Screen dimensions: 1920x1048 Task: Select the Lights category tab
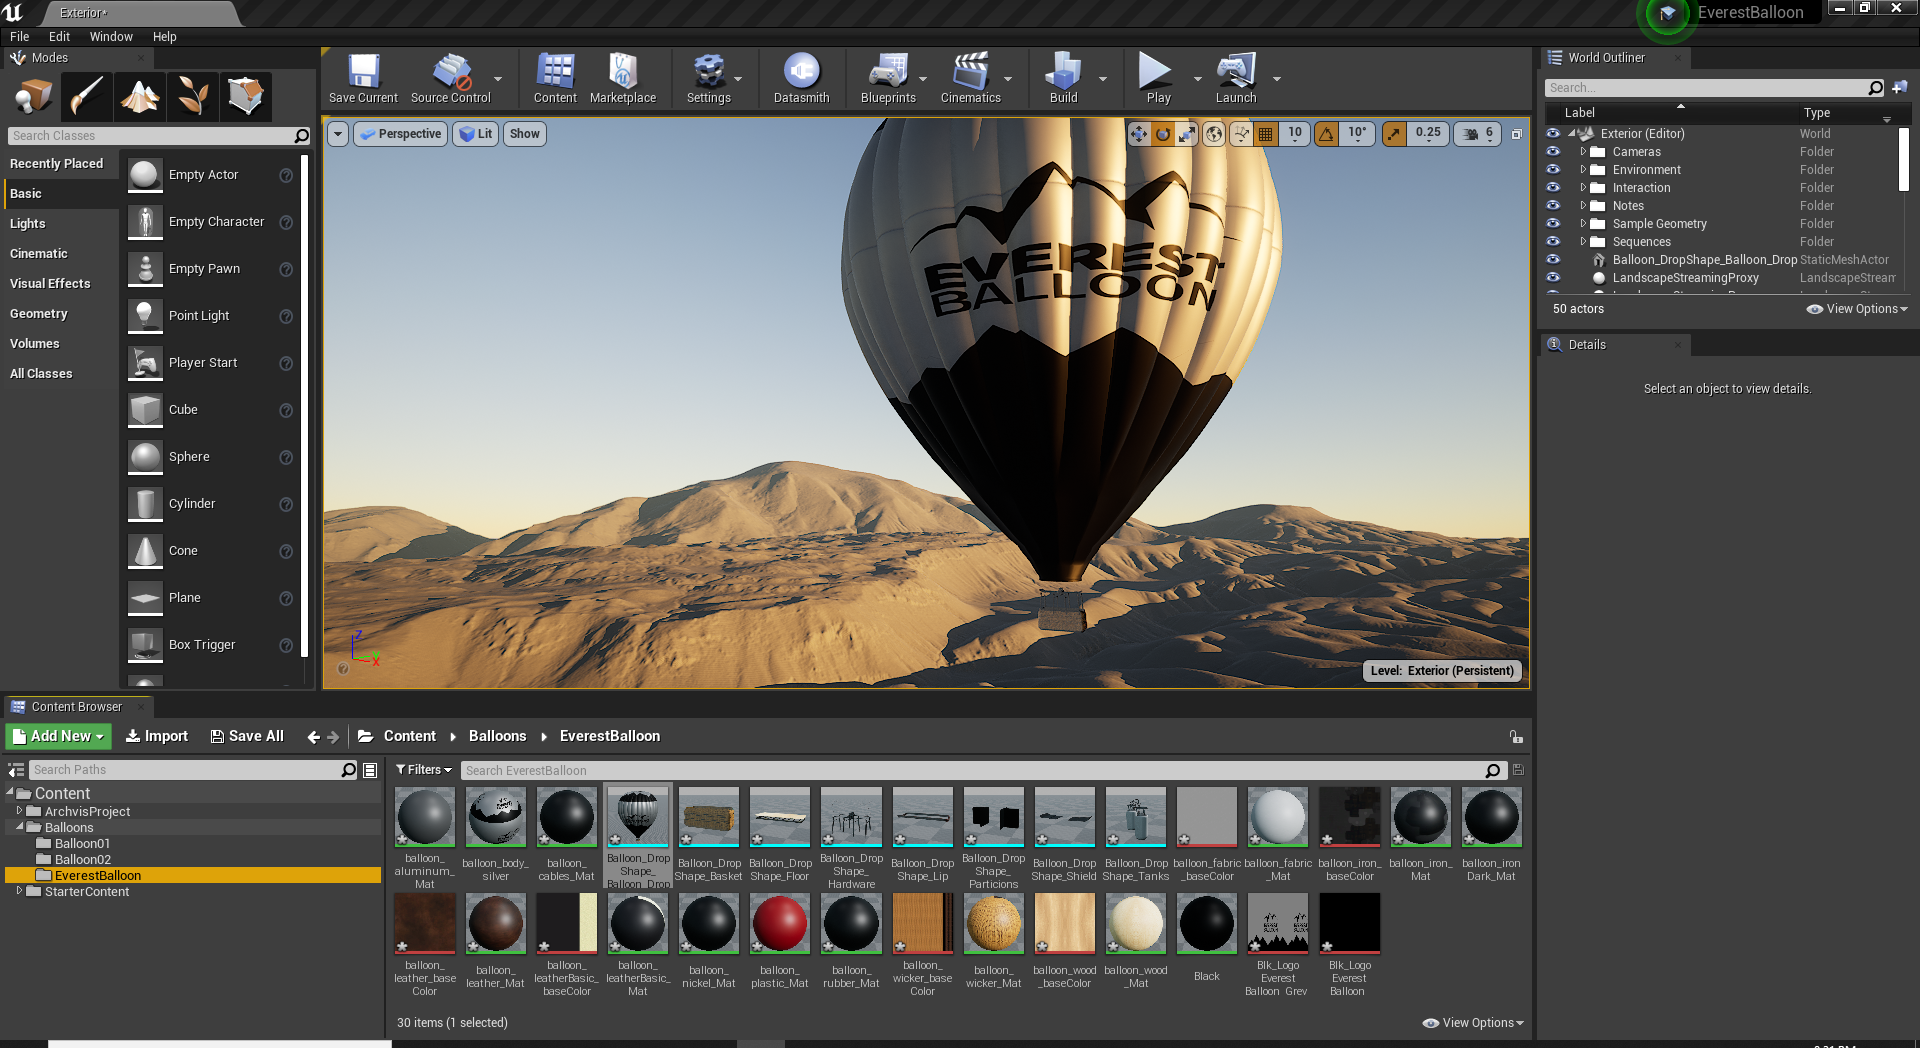tap(59, 224)
